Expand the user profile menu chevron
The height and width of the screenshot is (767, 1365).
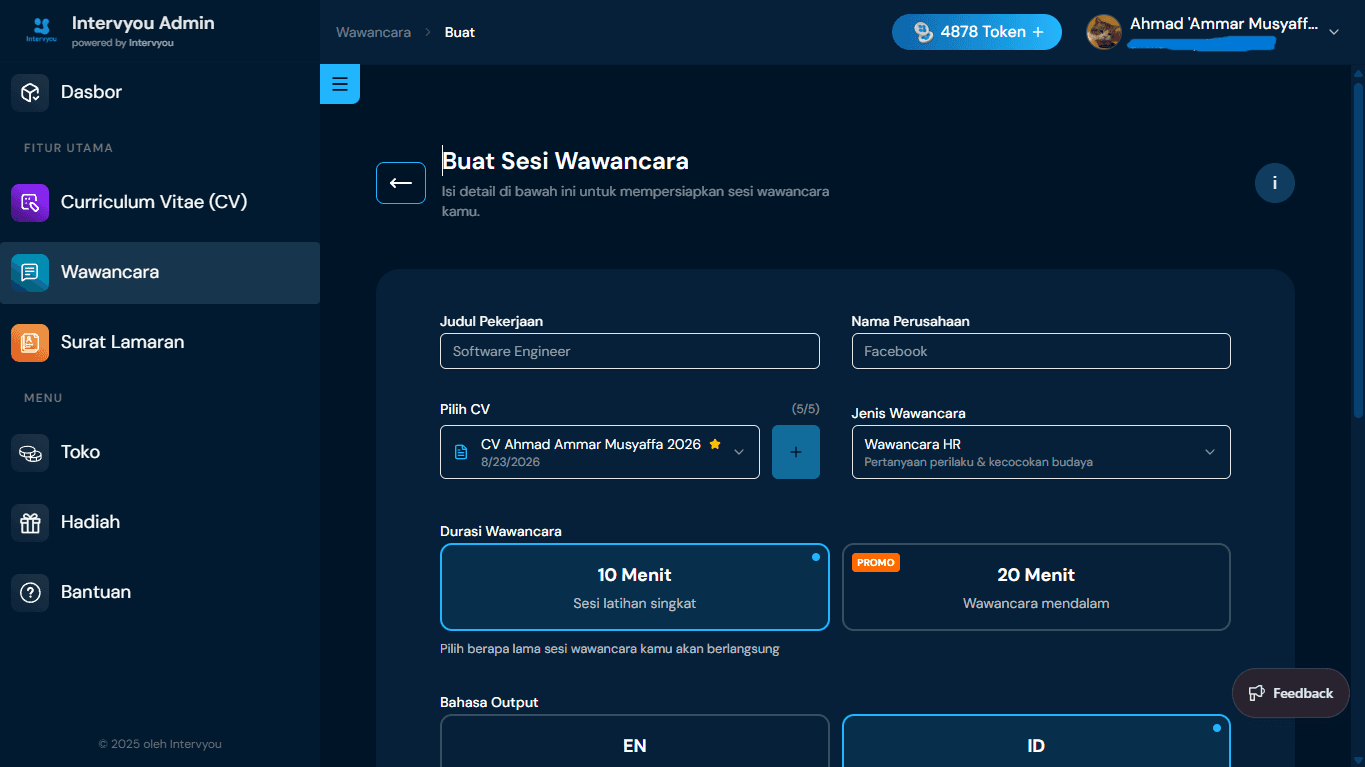point(1333,32)
